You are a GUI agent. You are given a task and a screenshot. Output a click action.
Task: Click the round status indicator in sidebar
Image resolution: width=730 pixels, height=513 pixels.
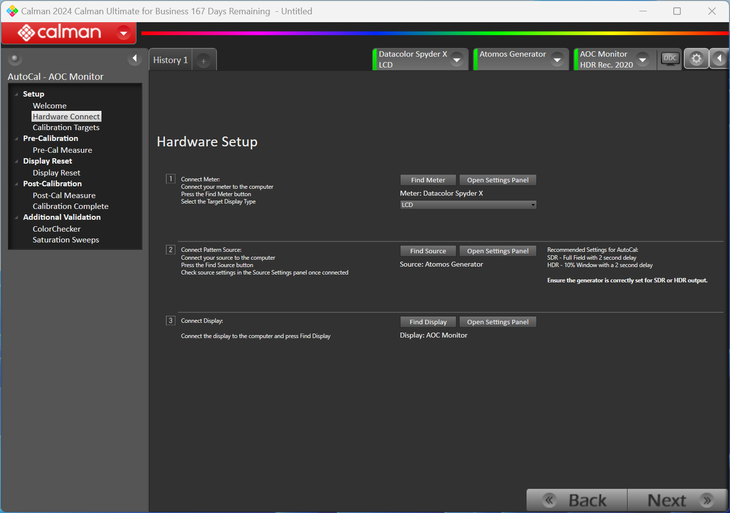pos(14,59)
